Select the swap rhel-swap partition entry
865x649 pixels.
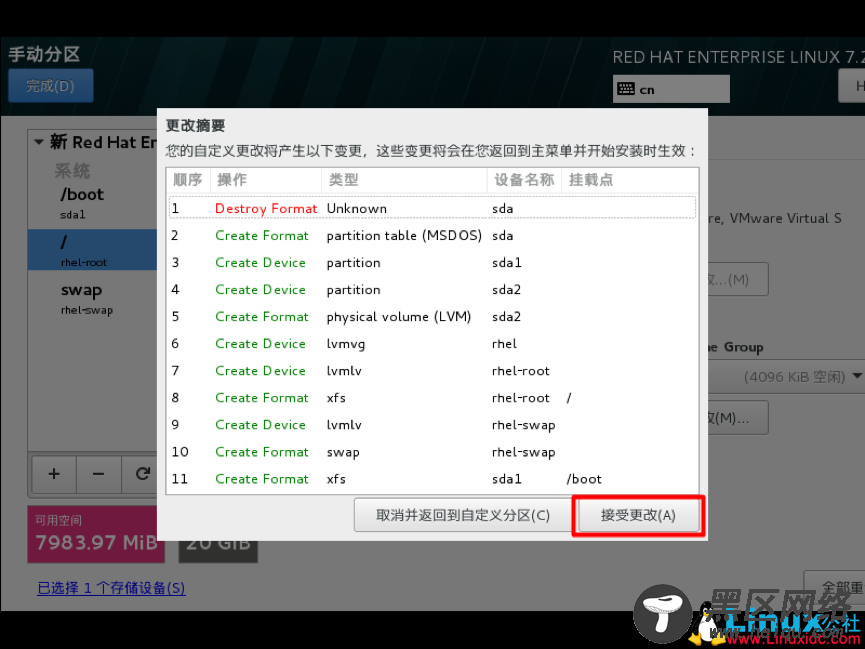pyautogui.click(x=93, y=299)
